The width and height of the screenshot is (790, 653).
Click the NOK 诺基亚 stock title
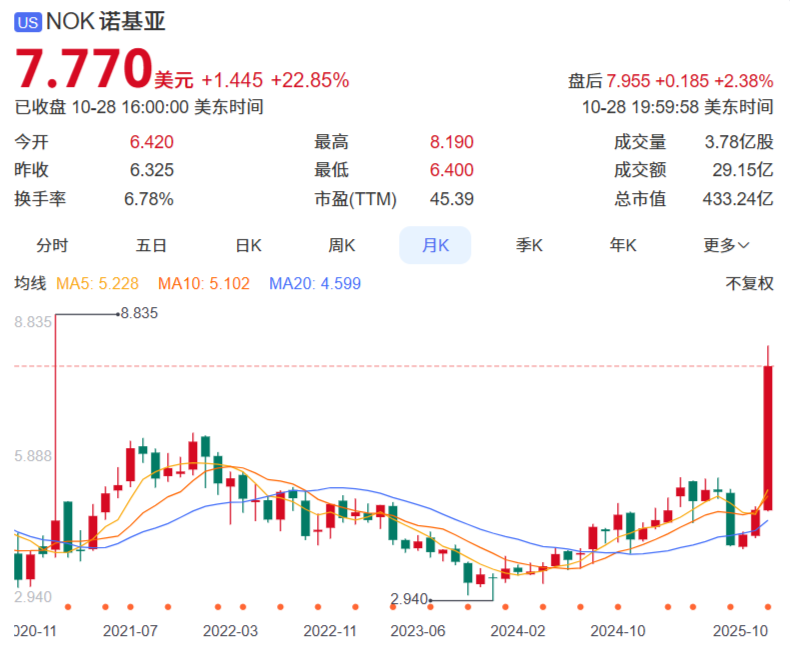click(x=105, y=22)
